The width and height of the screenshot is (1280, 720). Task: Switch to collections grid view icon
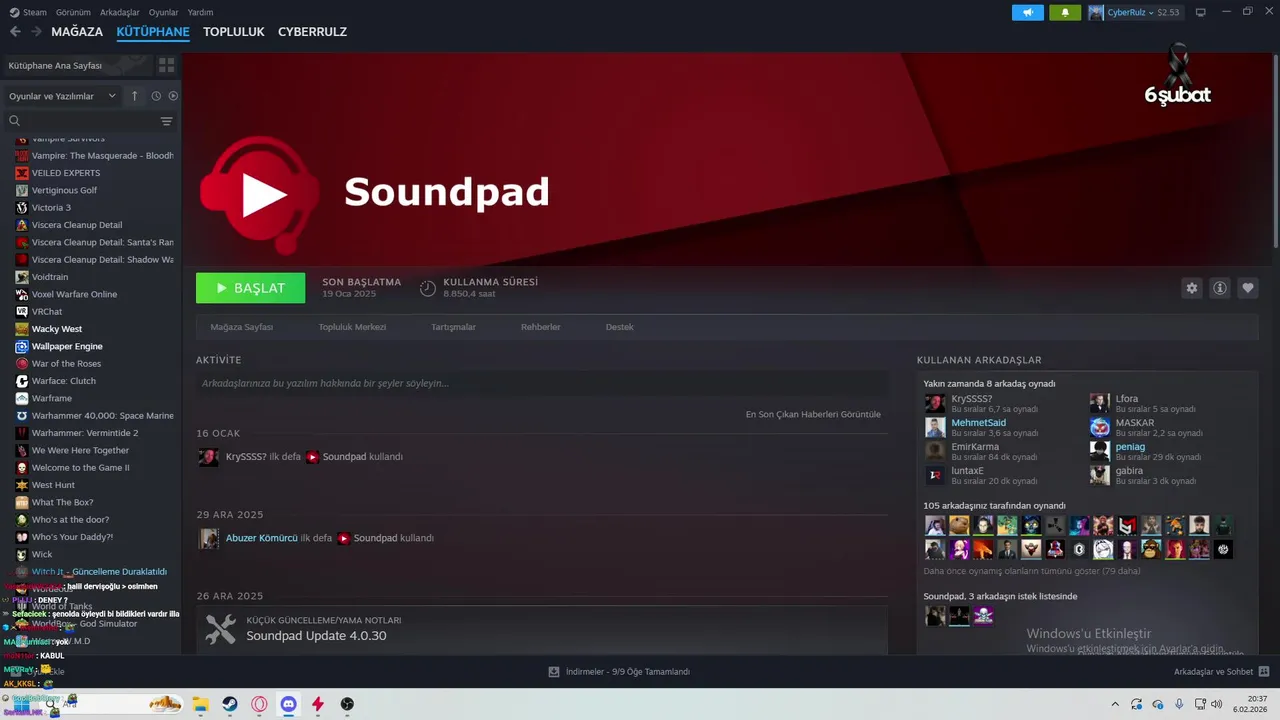tap(166, 65)
